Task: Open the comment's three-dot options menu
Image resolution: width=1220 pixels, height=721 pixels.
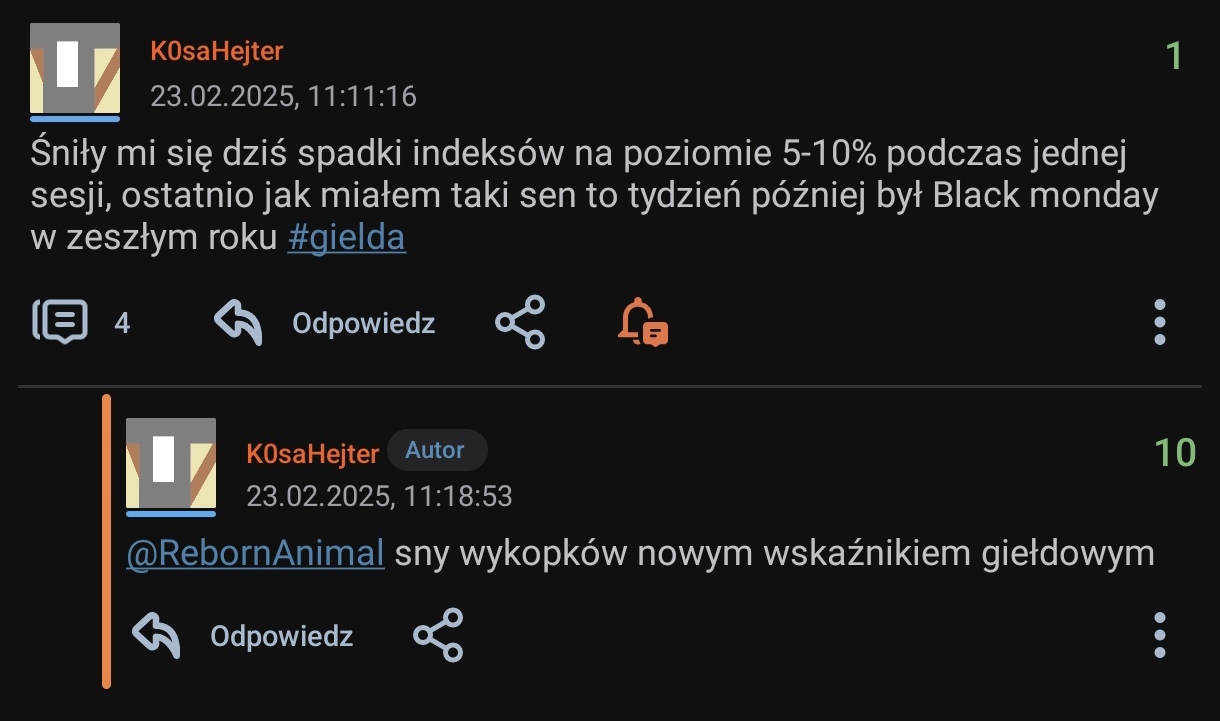Action: 1159,635
